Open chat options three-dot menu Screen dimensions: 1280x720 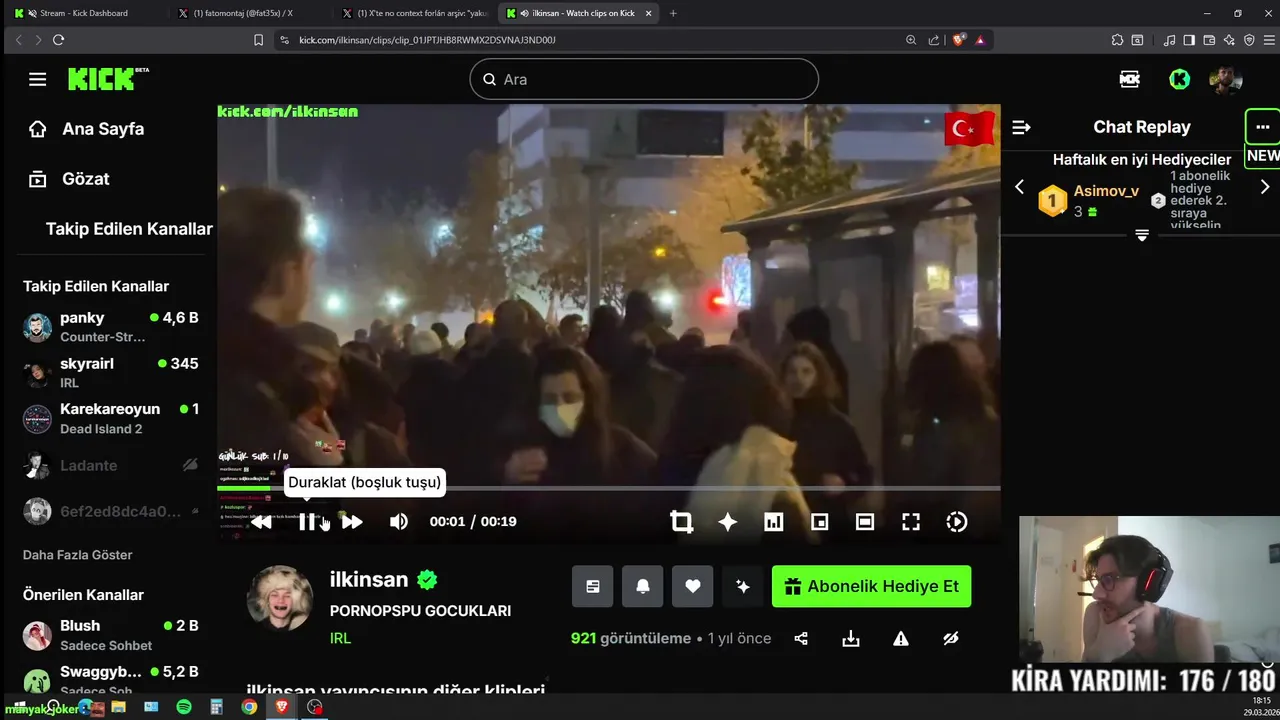[x=1262, y=127]
